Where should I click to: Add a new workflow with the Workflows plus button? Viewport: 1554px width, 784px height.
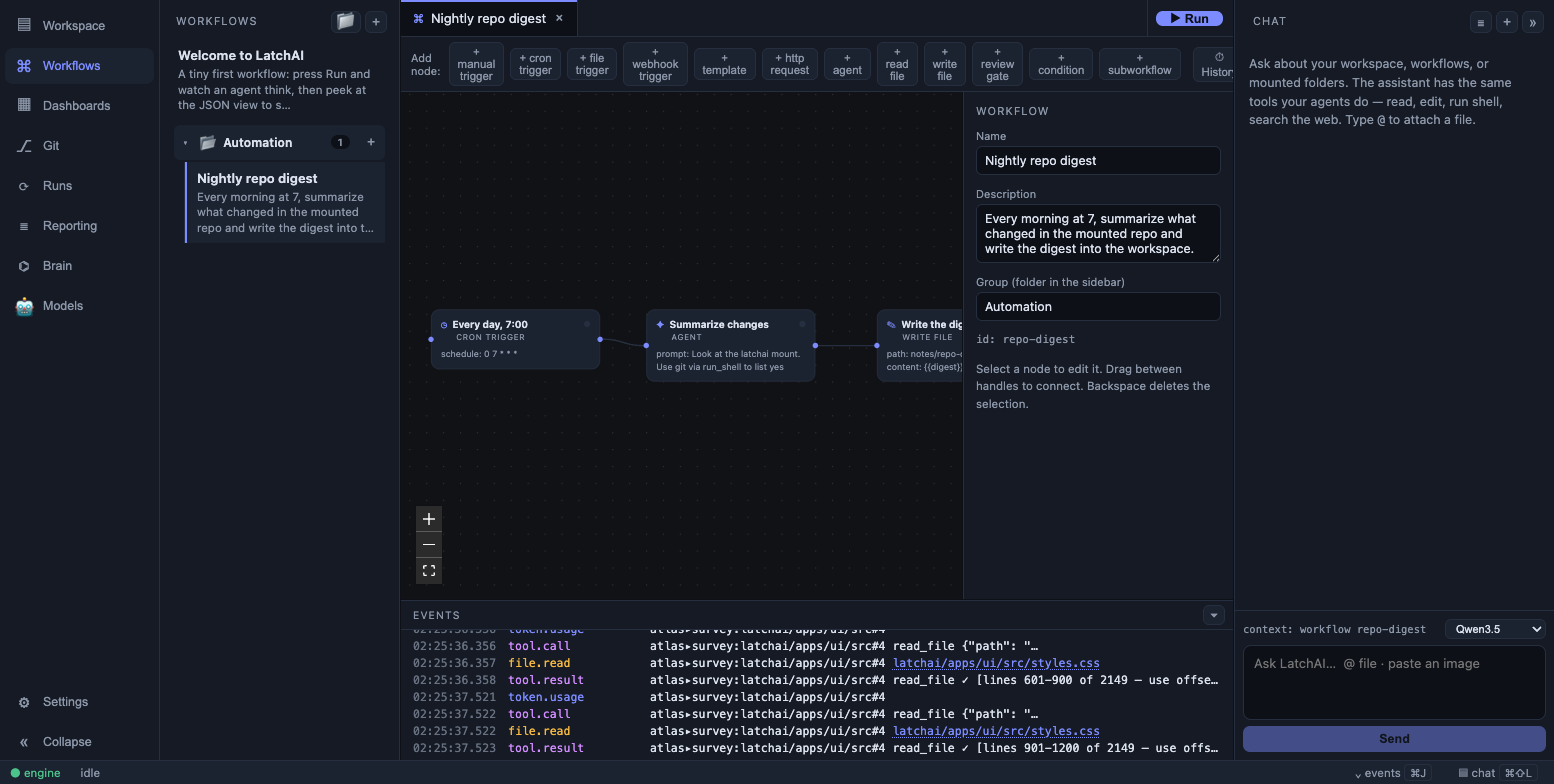coord(376,21)
